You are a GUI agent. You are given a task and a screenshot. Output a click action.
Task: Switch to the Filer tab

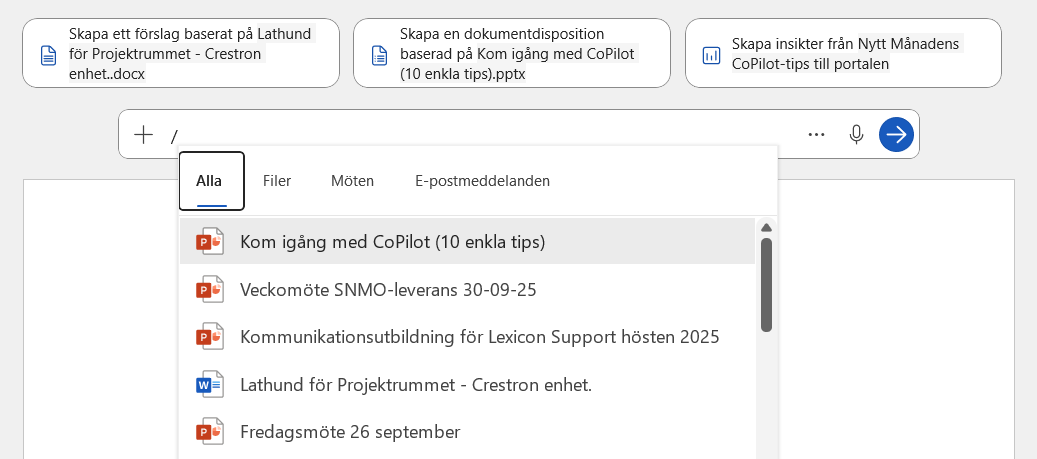[277, 181]
